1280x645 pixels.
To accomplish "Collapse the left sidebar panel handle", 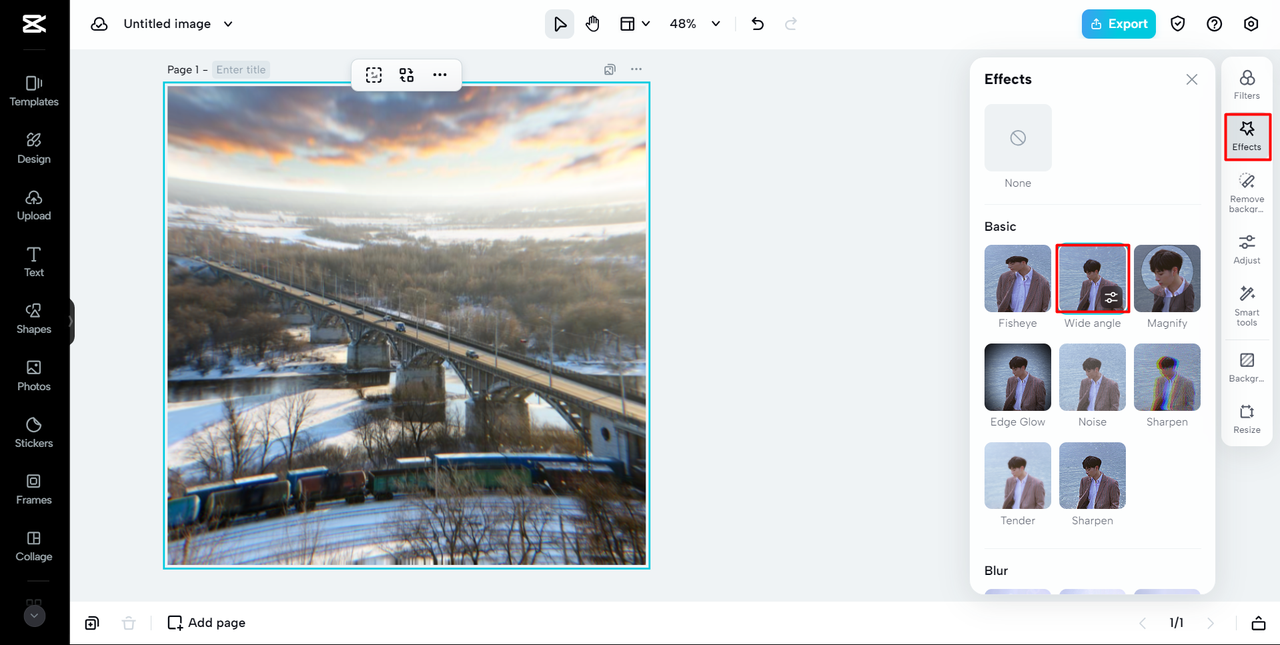I will 71,322.
